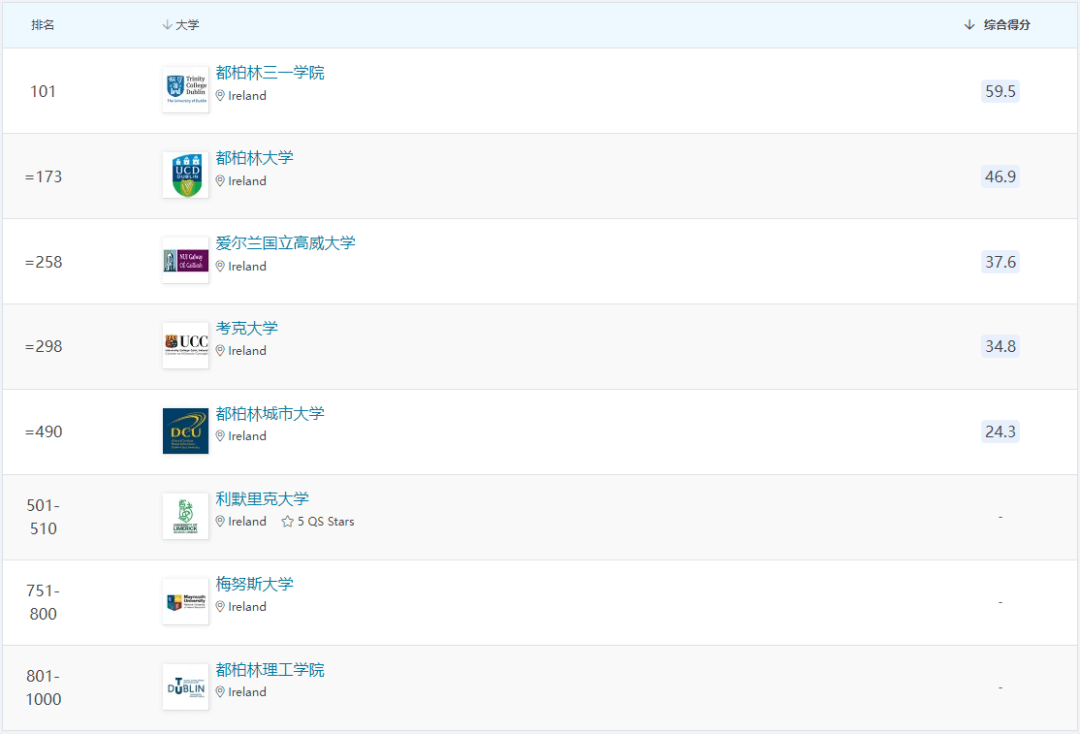Screen dimensions: 1080x734
Task: Open 考克大学 university link
Action: point(247,328)
